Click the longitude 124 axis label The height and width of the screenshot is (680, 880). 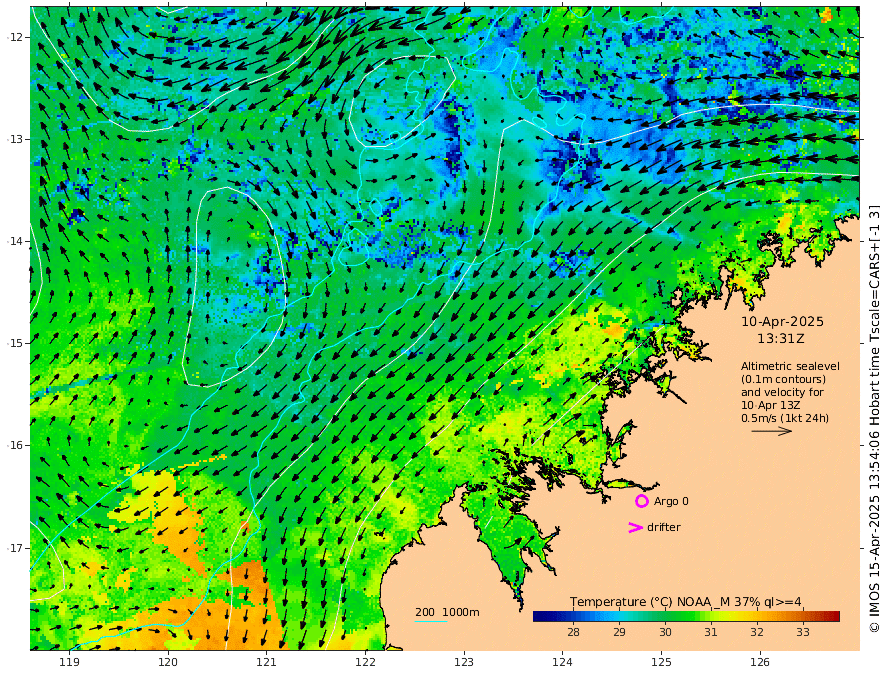click(563, 662)
